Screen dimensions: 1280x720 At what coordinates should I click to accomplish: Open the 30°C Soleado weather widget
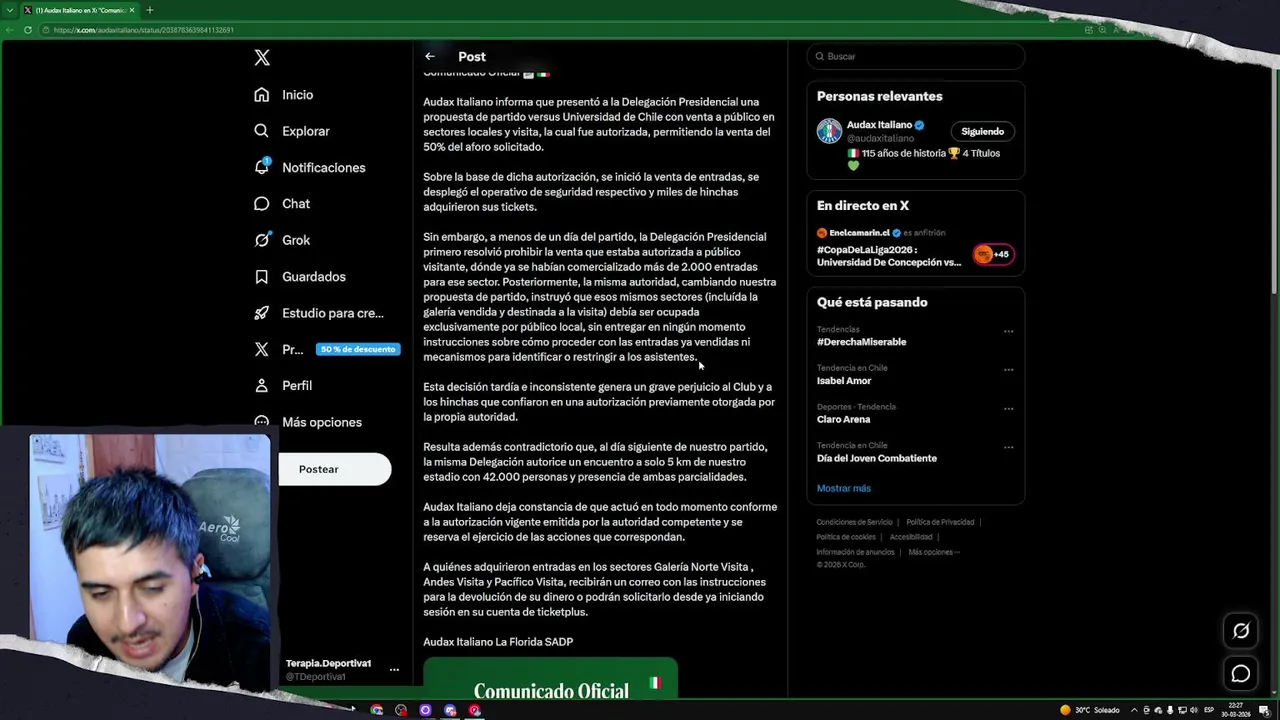tap(1090, 710)
